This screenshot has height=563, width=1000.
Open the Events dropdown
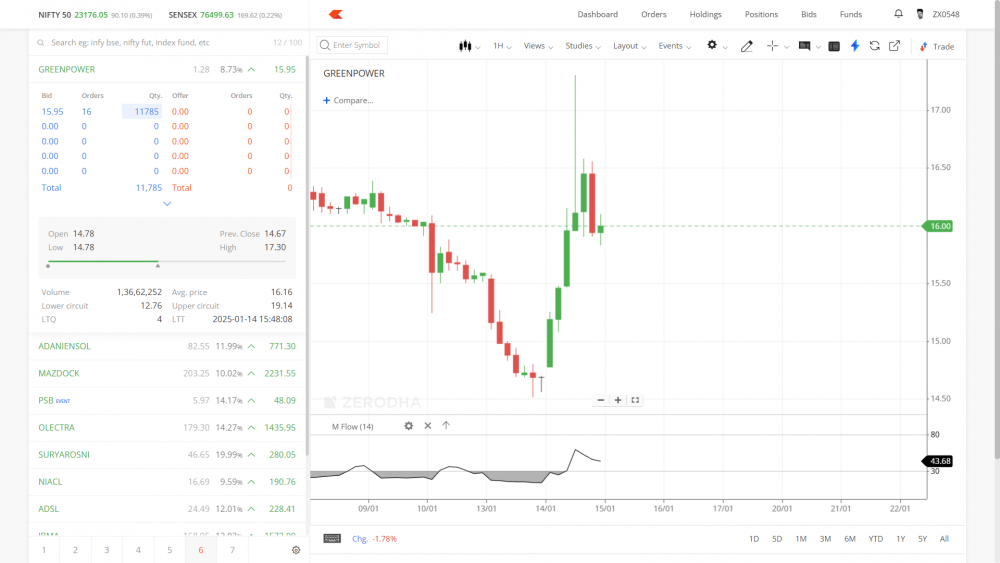(x=675, y=46)
